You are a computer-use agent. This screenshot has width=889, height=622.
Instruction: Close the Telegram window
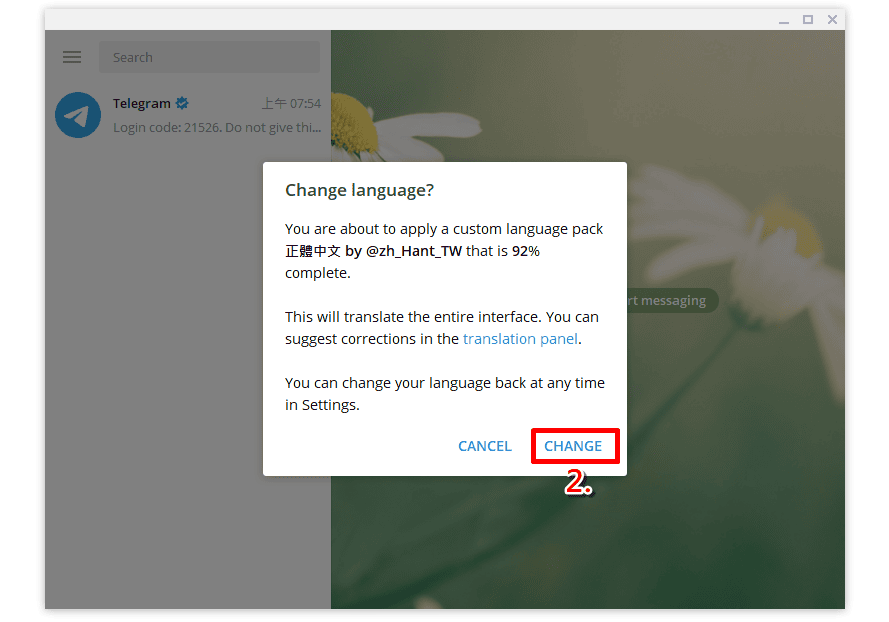(x=832, y=20)
